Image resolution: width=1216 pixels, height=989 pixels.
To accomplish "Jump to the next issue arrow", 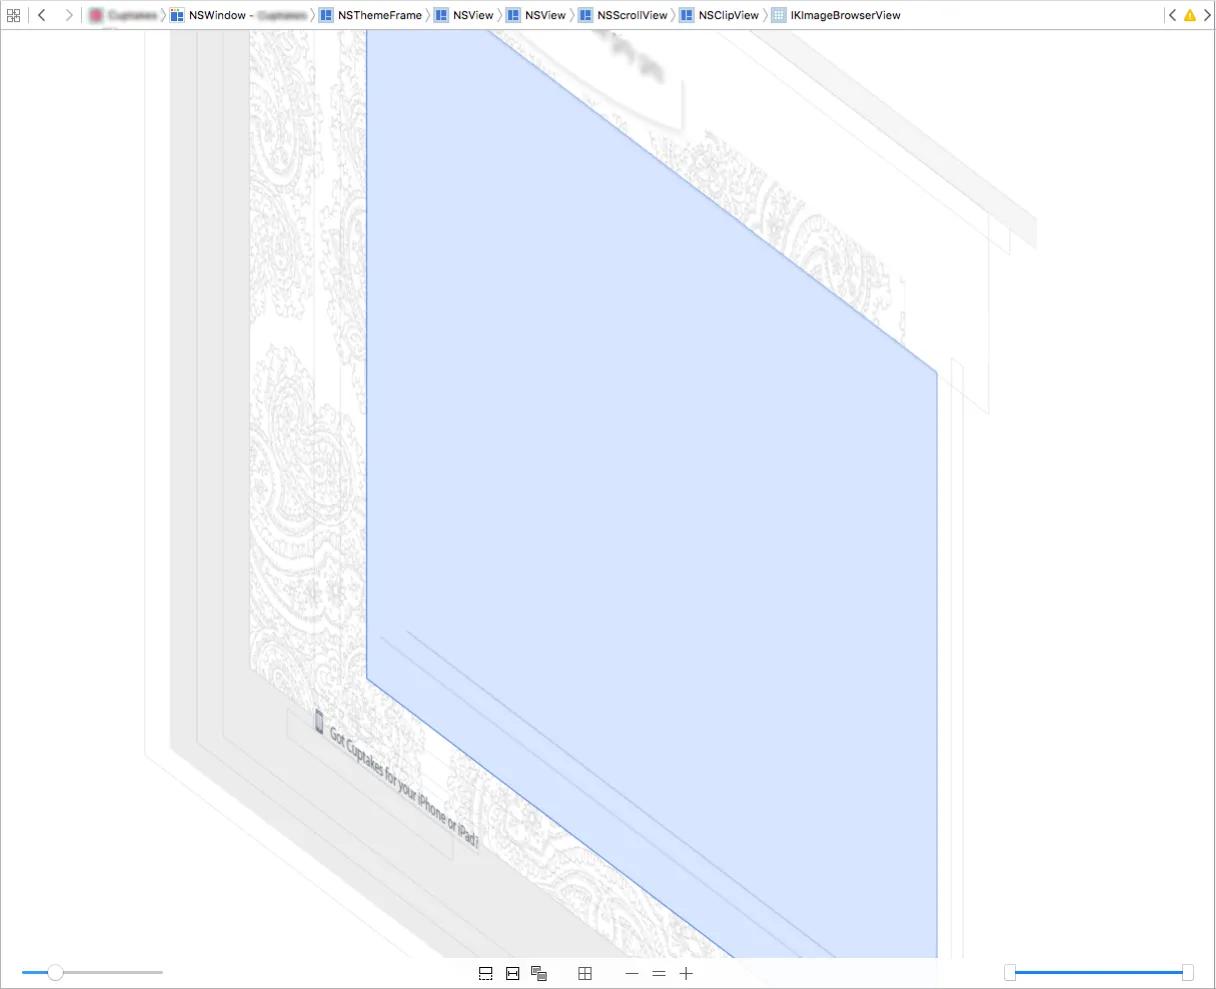I will [x=1207, y=15].
